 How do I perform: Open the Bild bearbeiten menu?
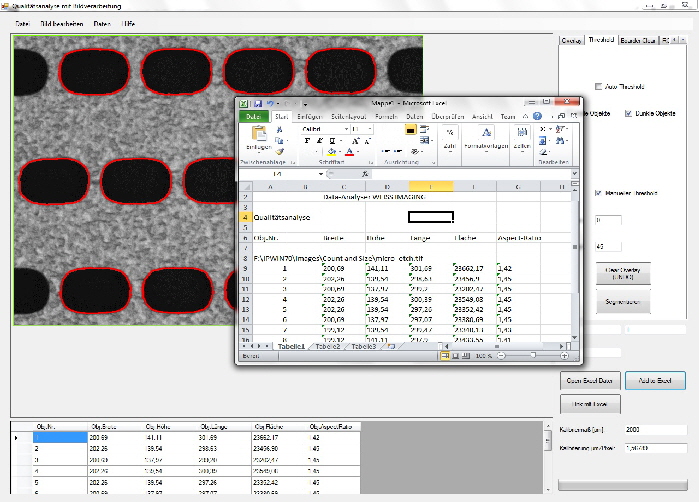click(x=62, y=24)
